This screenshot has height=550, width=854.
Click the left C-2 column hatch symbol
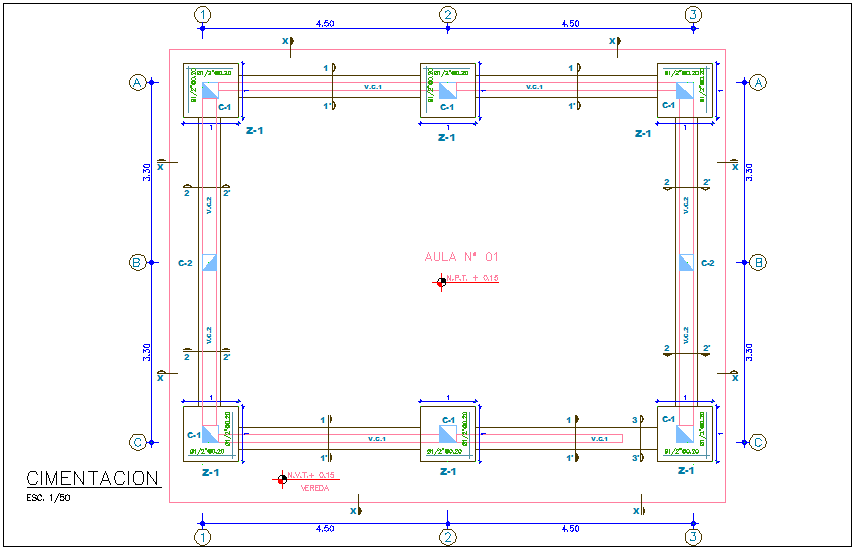coord(209,263)
